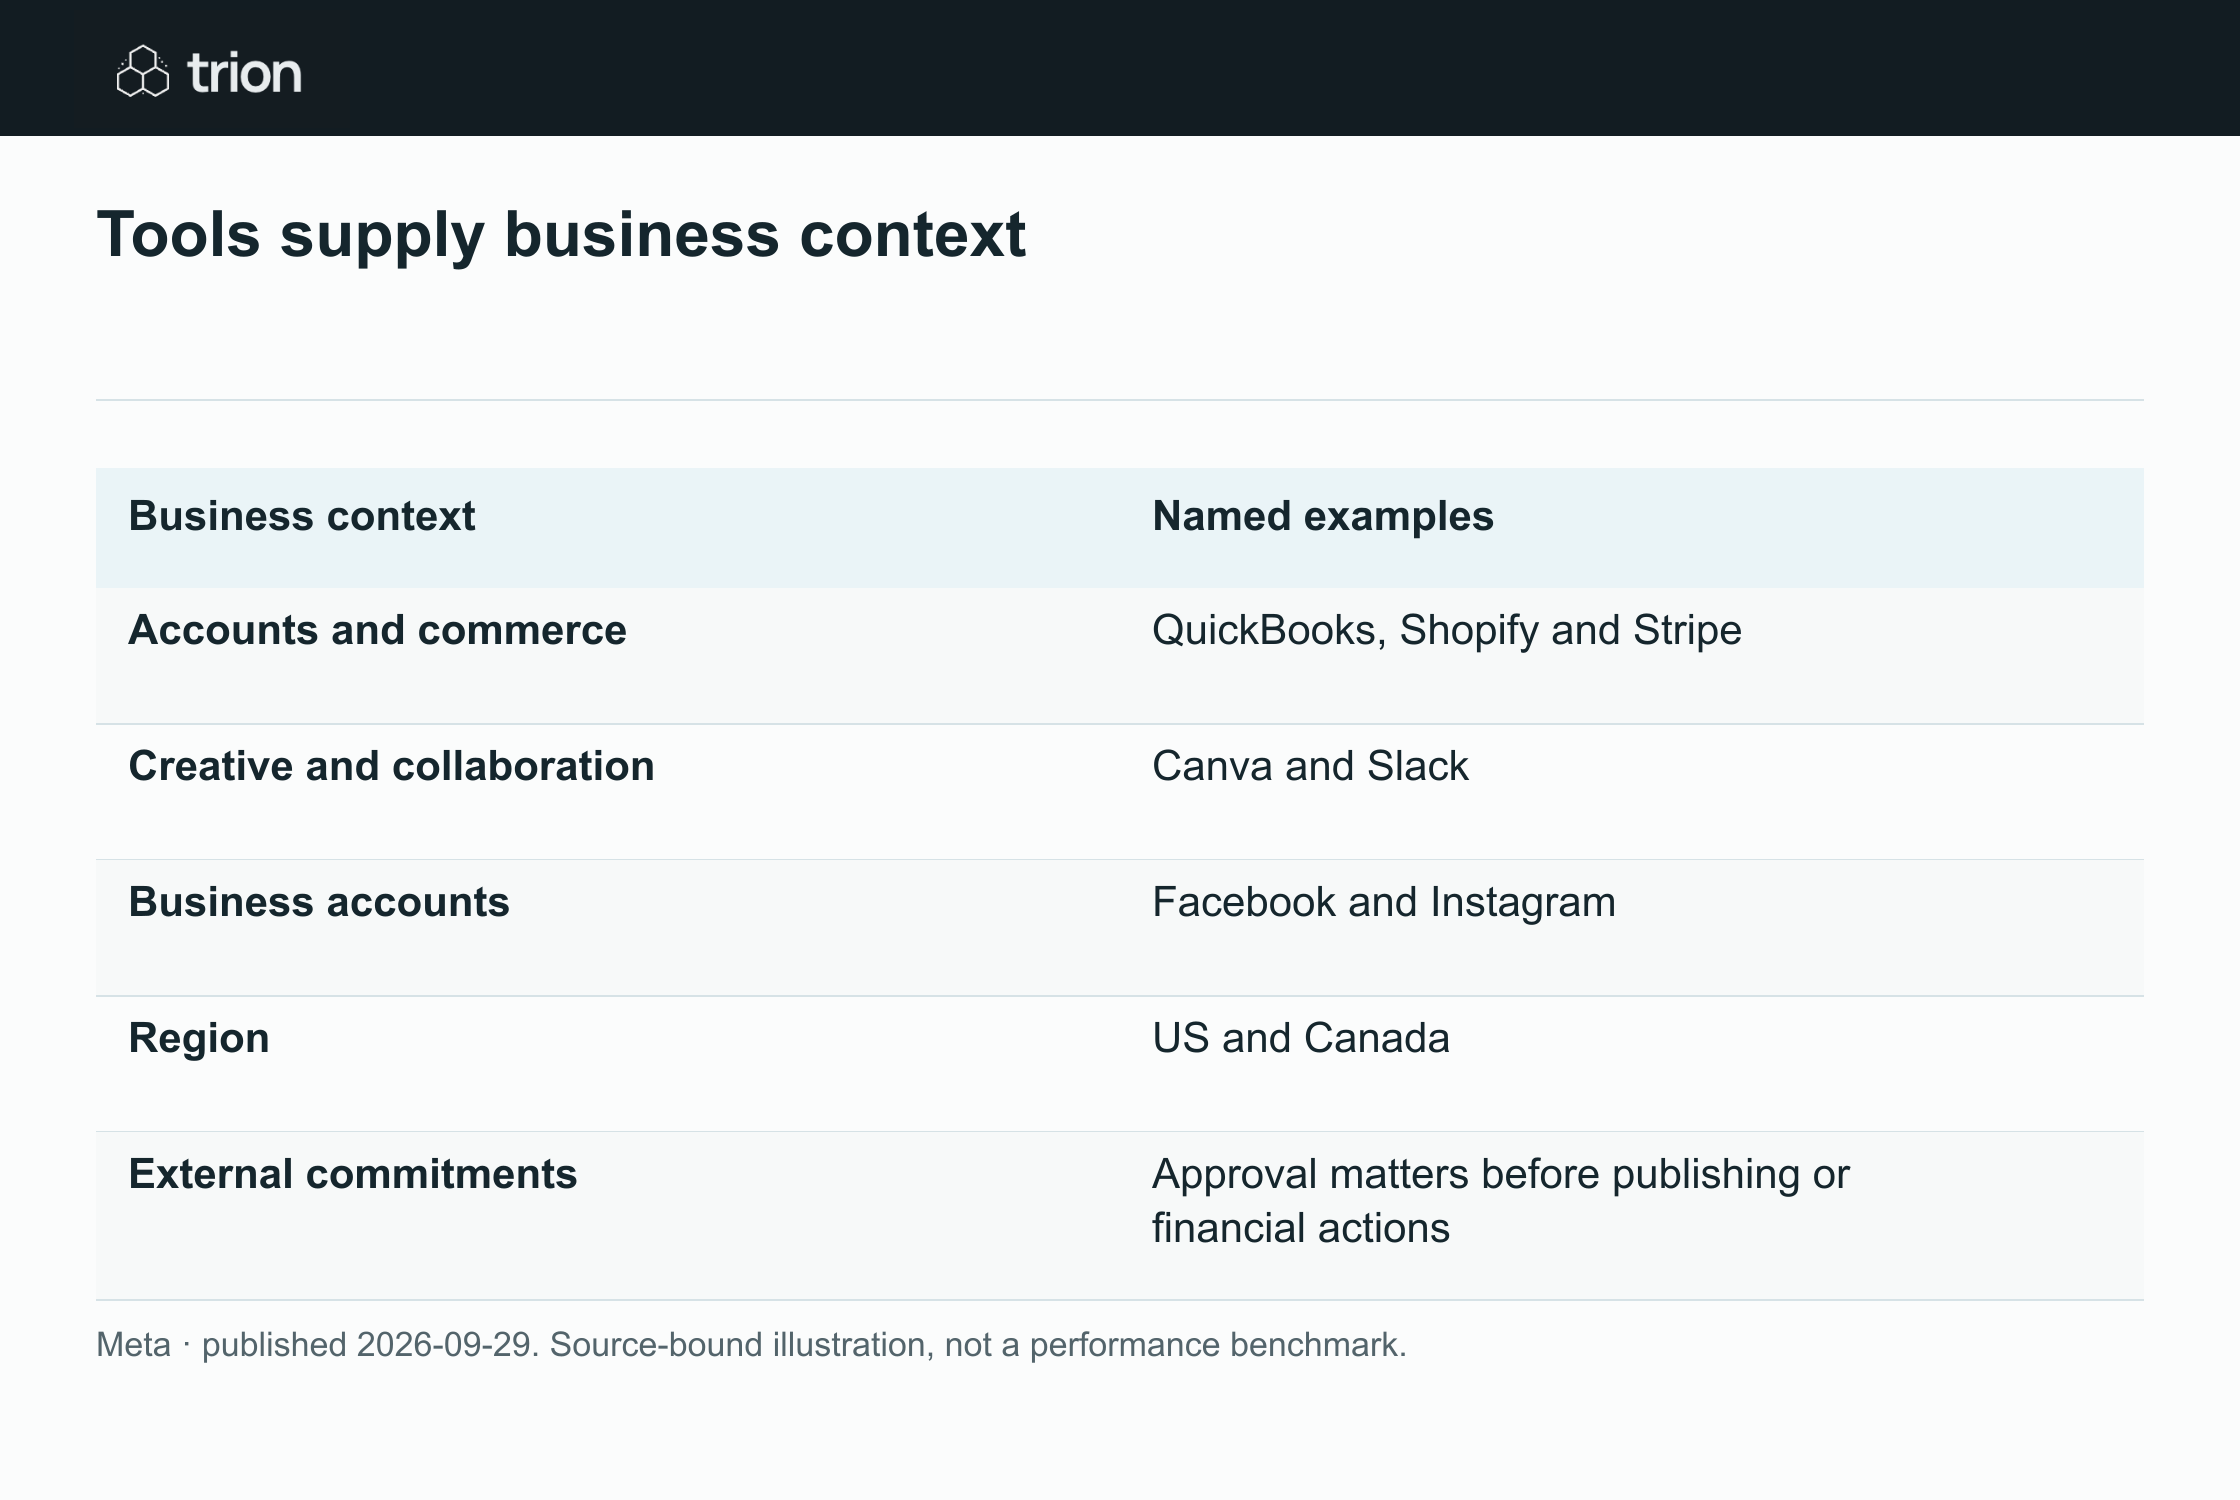Click 'QuickBooks, Shopify and Stripe' cell
Image resolution: width=2240 pixels, height=1500 pixels.
point(1447,631)
